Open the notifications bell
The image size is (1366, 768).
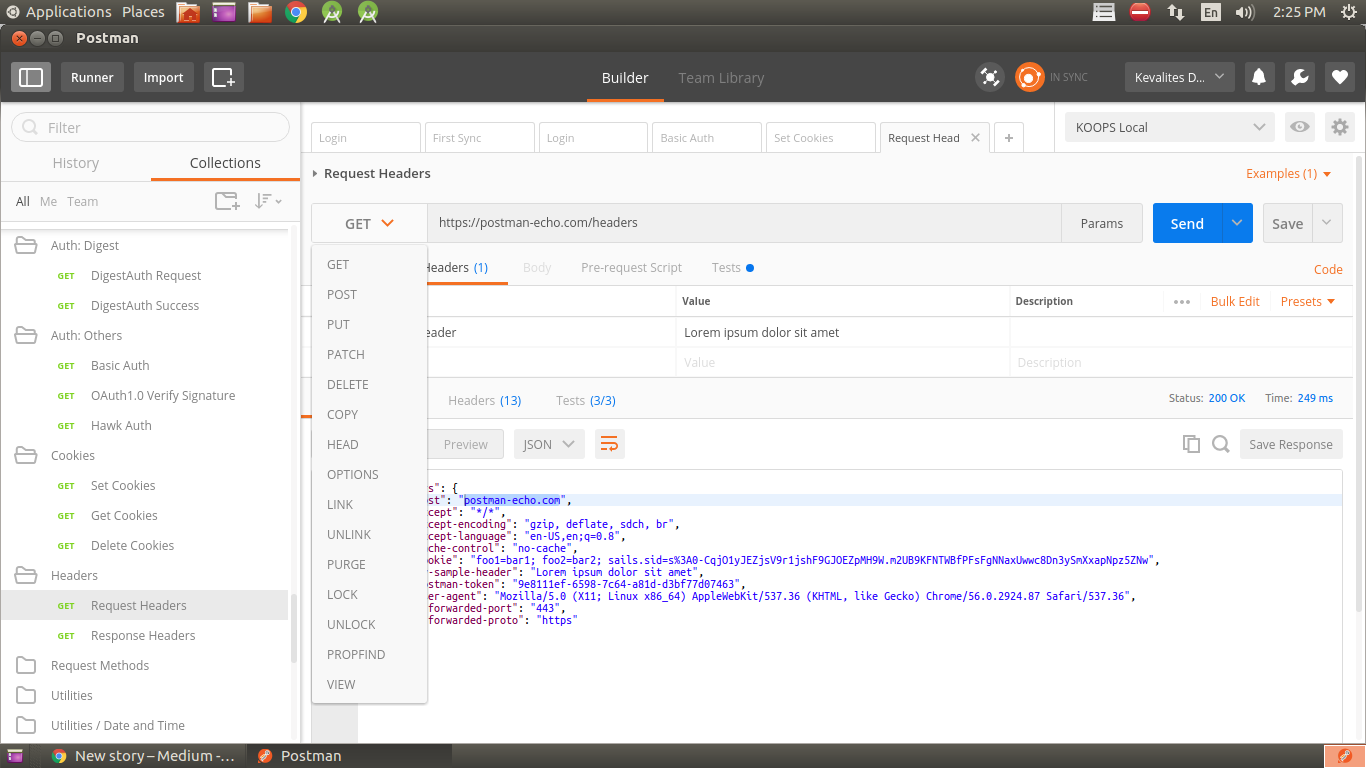point(1259,77)
